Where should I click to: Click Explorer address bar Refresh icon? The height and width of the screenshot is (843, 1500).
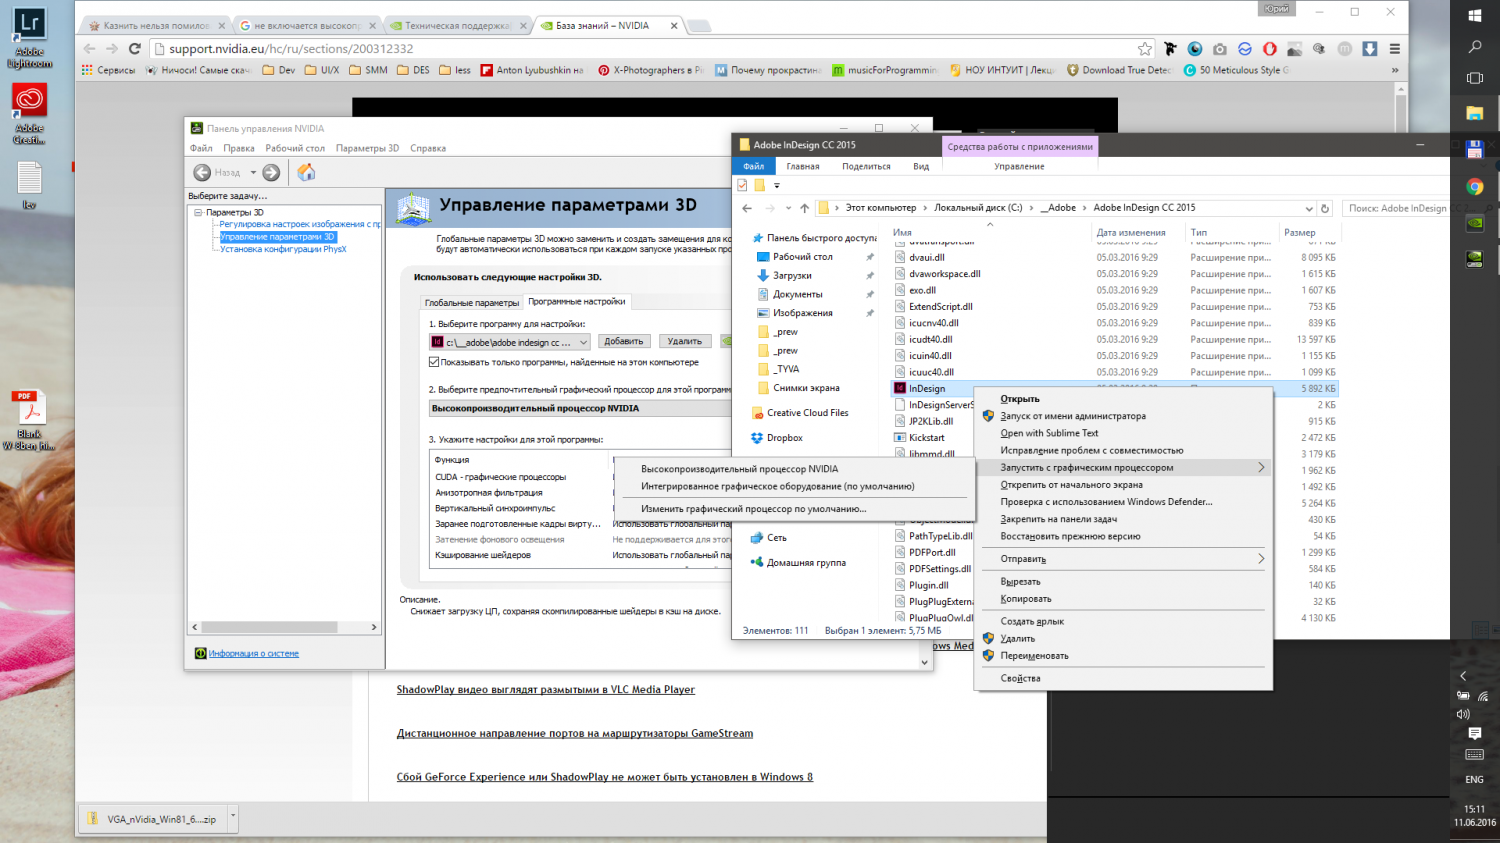[x=1325, y=208]
